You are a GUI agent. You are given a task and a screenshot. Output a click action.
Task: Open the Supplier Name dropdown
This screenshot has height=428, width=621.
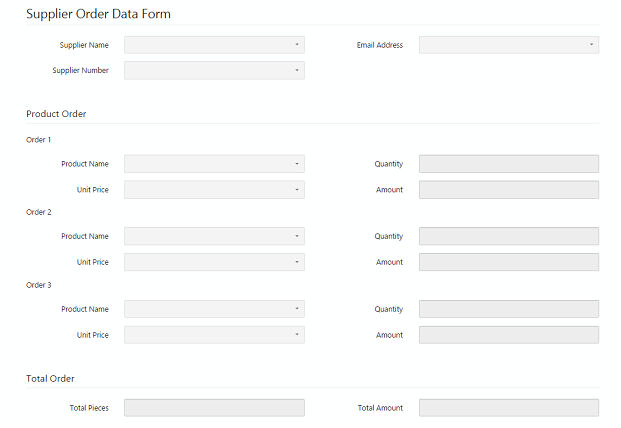tap(214, 45)
